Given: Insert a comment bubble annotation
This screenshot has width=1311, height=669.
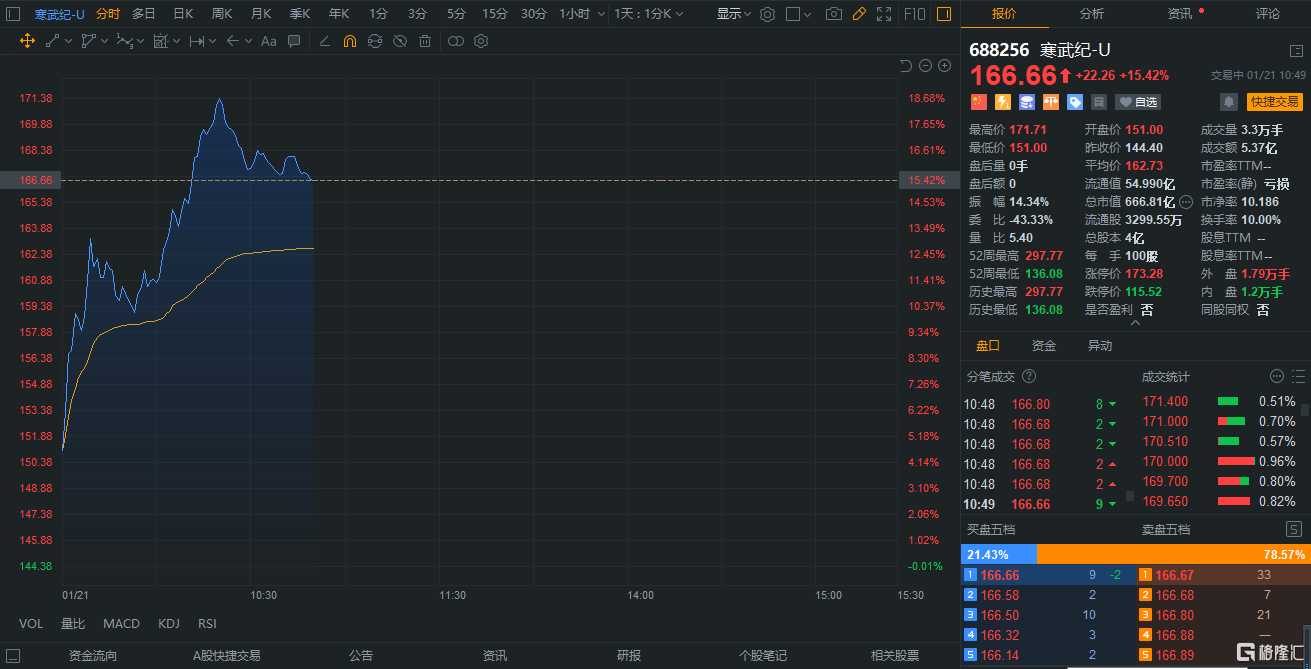Looking at the screenshot, I should point(294,41).
